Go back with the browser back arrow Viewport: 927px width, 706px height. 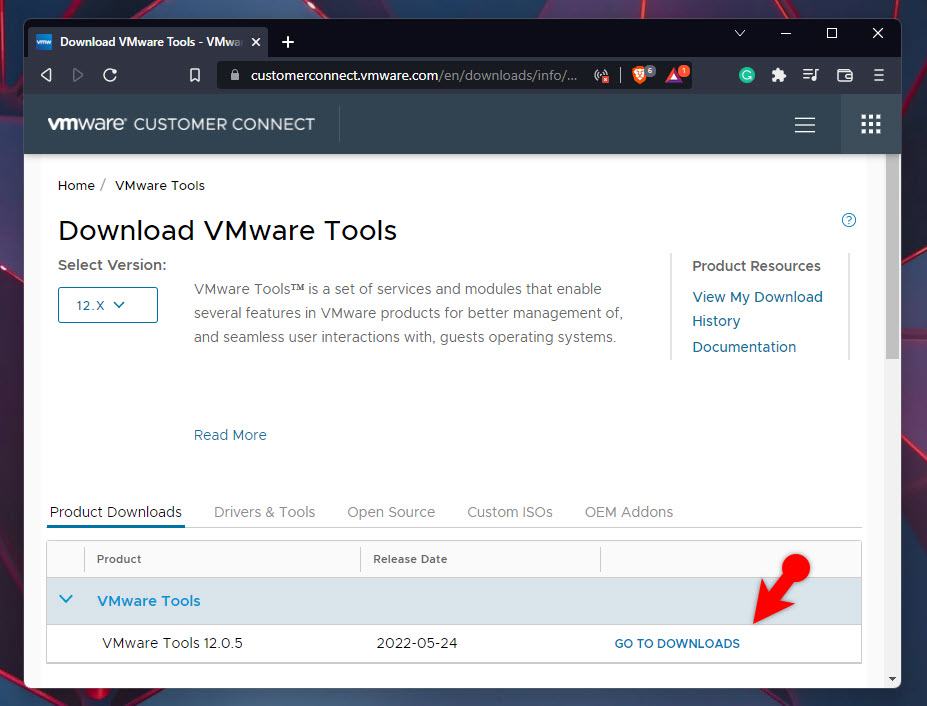pyautogui.click(x=46, y=75)
